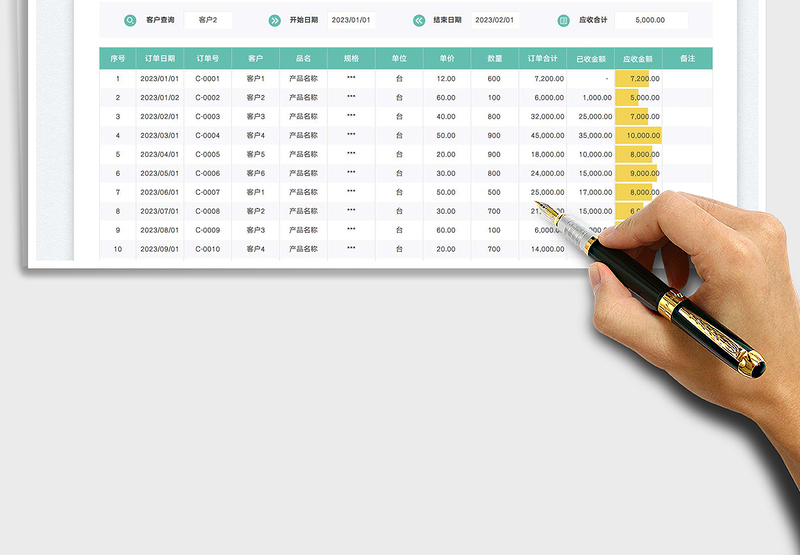Click the 单位 column header
Image resolution: width=800 pixels, height=555 pixels.
click(x=399, y=59)
